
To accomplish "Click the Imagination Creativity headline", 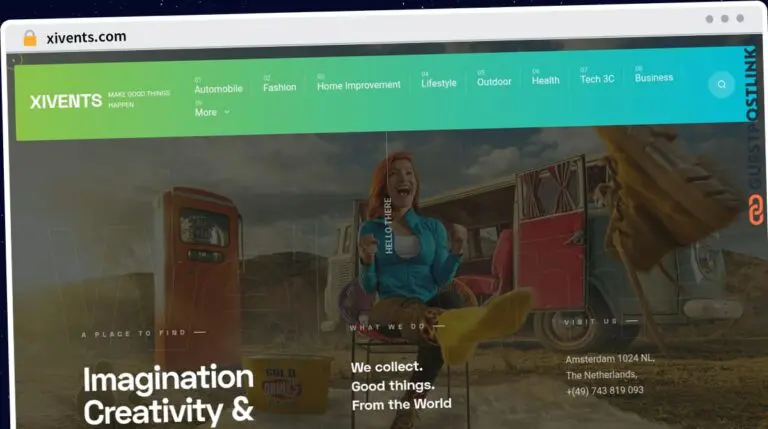I will (168, 394).
